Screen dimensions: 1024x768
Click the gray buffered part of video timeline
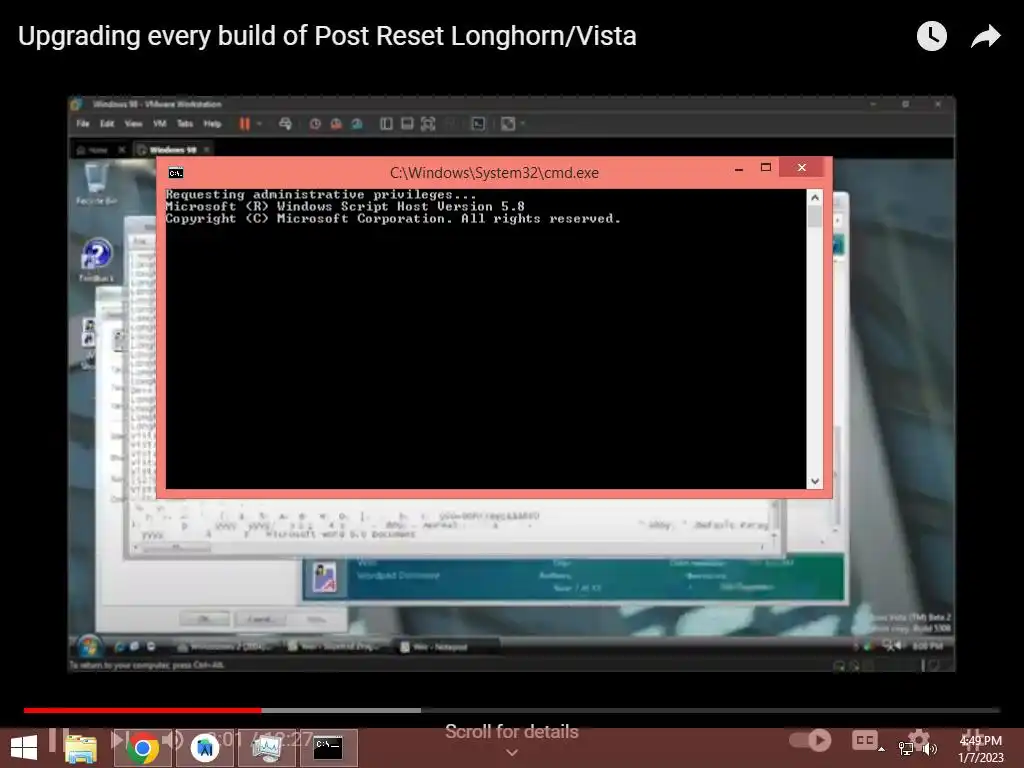[x=341, y=710]
